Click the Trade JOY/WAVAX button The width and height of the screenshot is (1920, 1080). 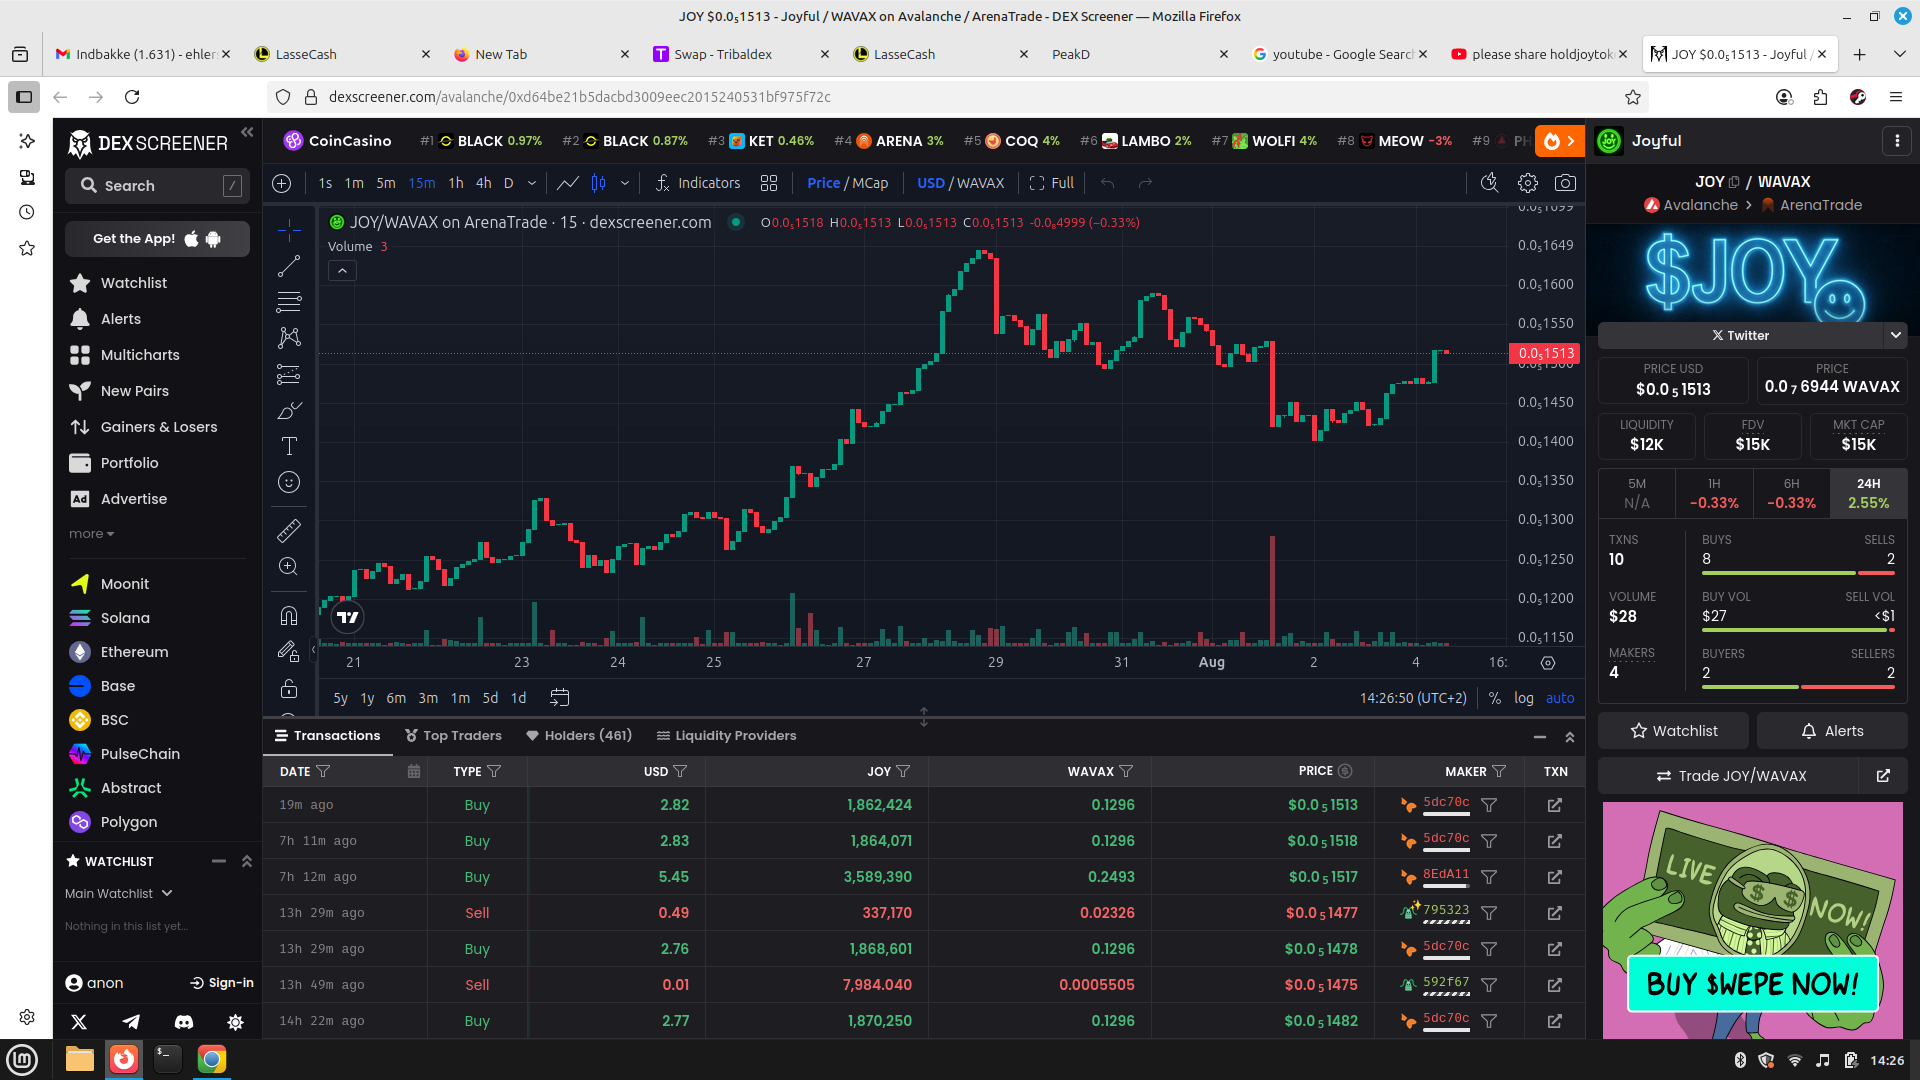1730,776
